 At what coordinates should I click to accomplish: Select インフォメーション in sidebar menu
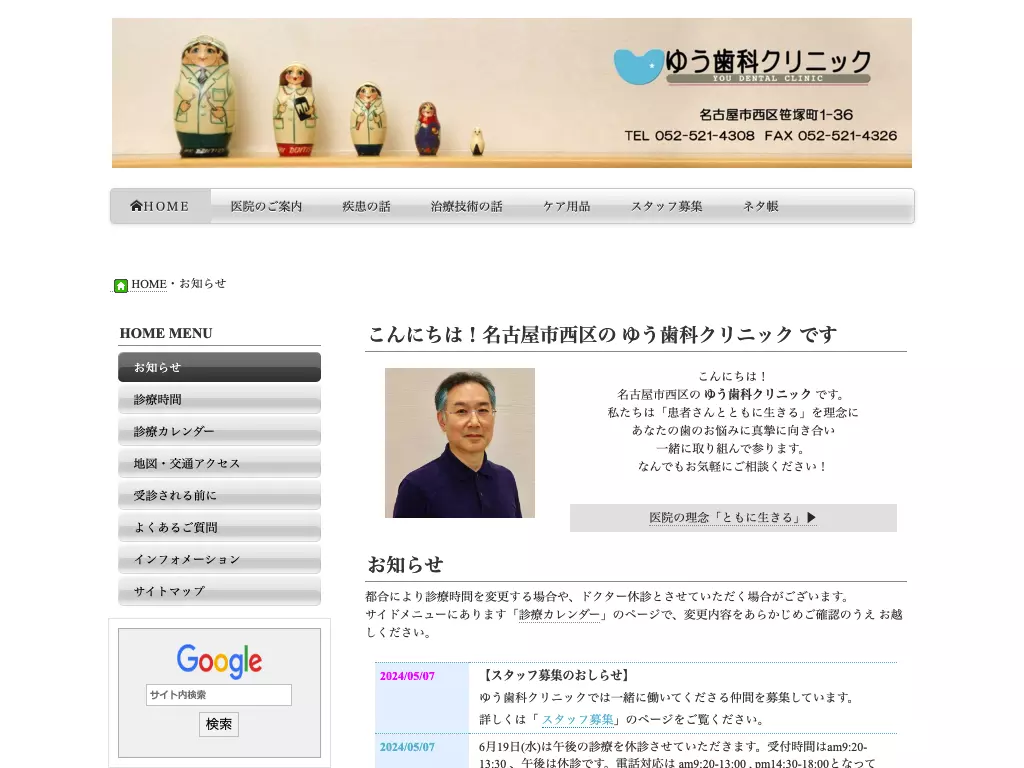click(219, 559)
